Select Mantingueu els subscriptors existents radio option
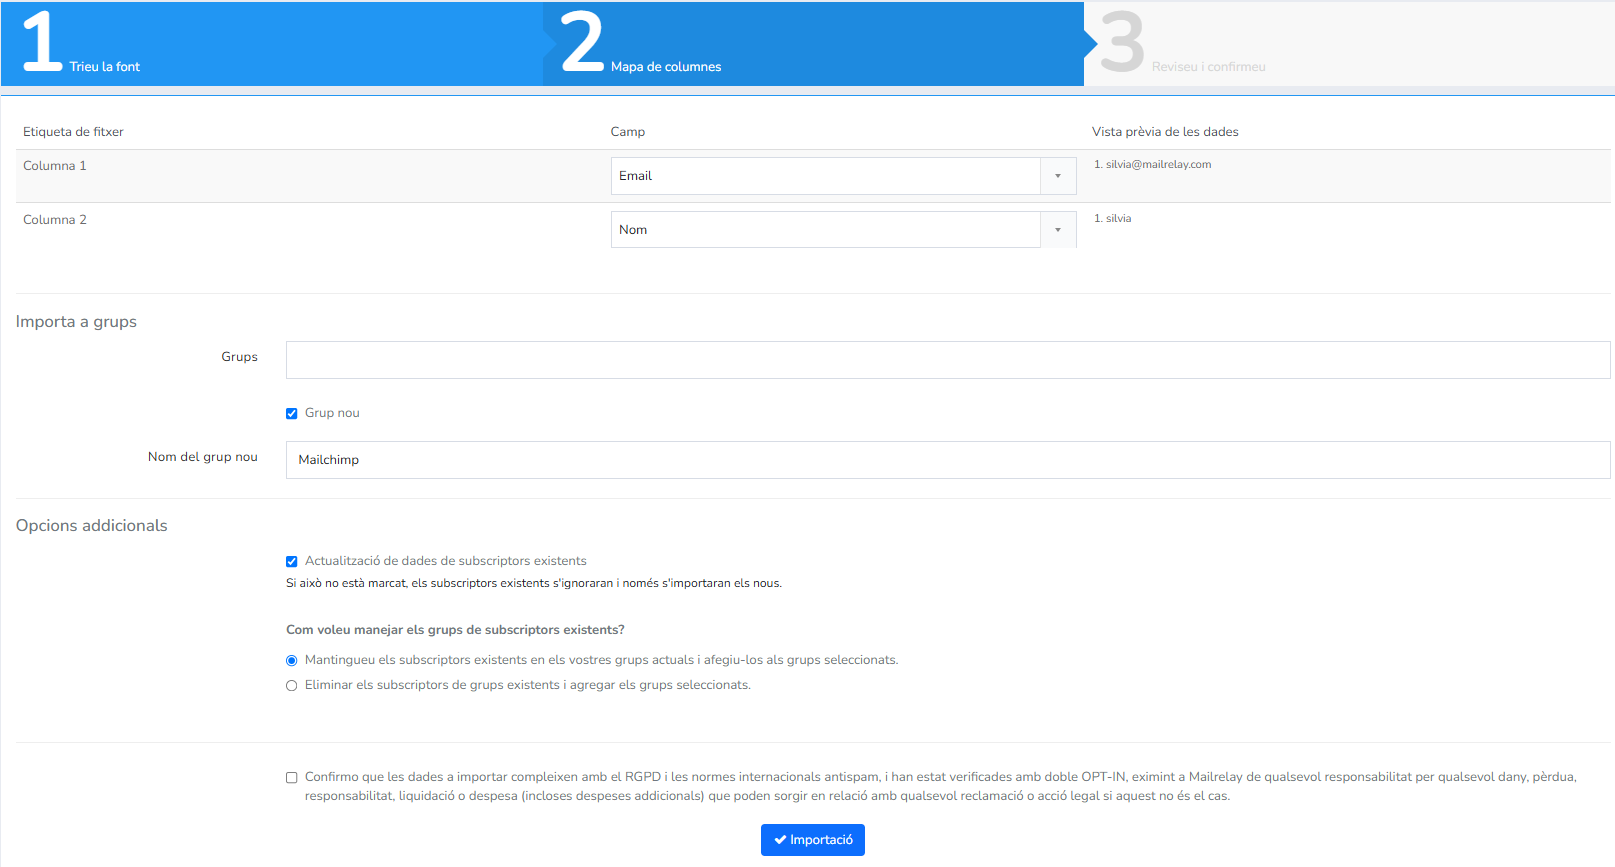 pyautogui.click(x=292, y=661)
